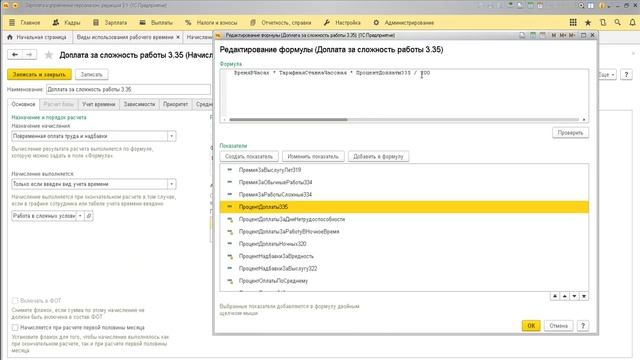
Task: Click Изменить показатель button
Action: click(x=313, y=156)
